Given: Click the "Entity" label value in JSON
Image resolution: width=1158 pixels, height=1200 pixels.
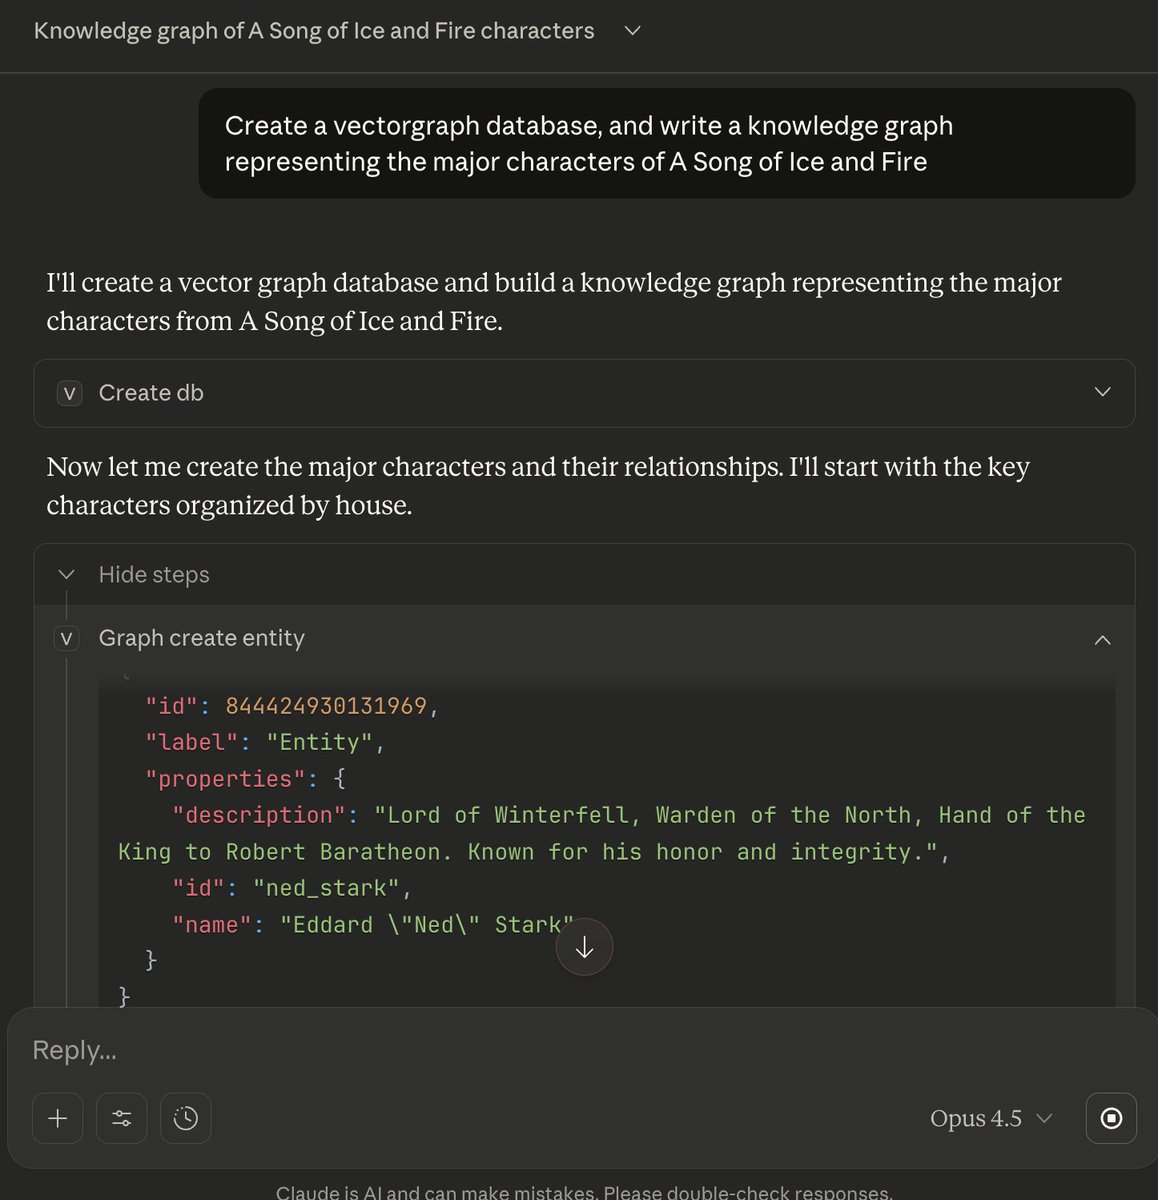Looking at the screenshot, I should (319, 742).
